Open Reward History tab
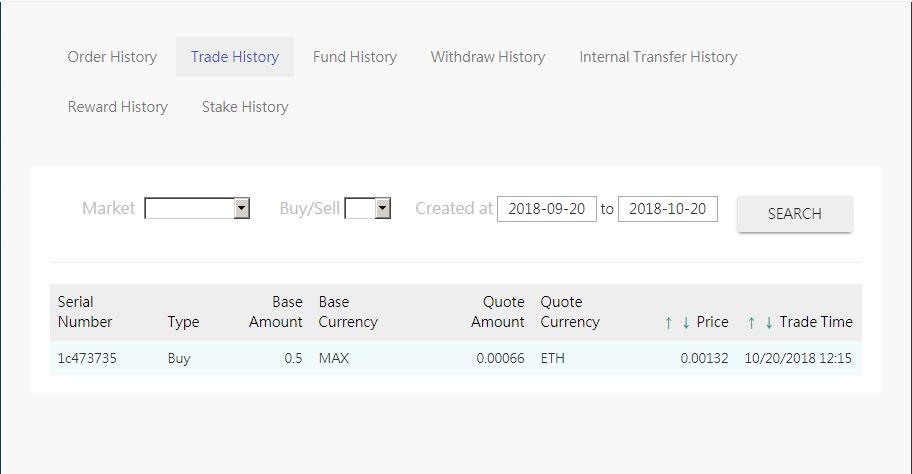Screen dimensions: 912x474 [118, 107]
